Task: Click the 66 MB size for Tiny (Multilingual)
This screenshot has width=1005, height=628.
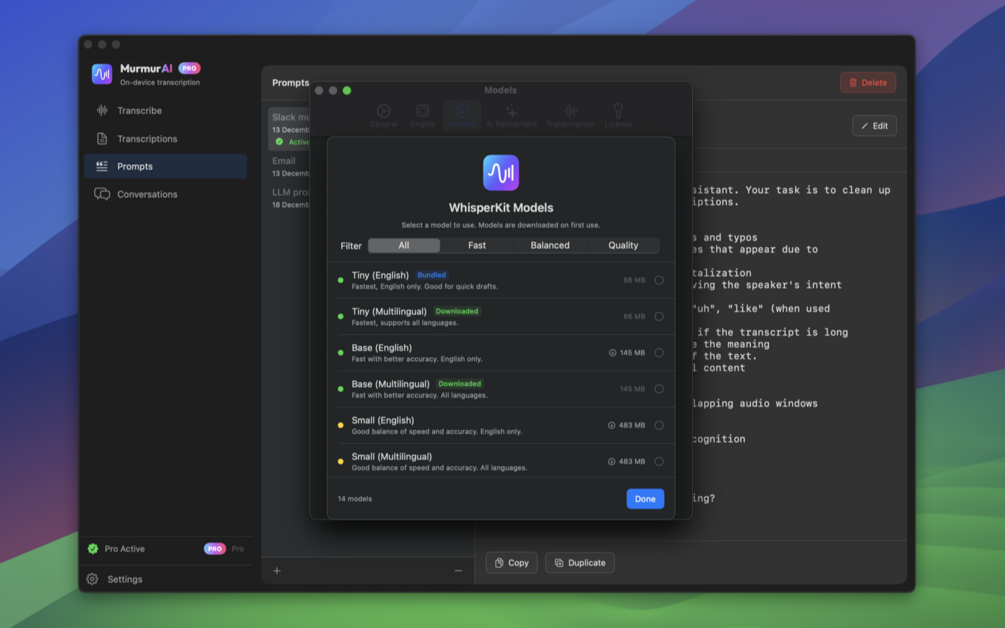Action: 634,317
